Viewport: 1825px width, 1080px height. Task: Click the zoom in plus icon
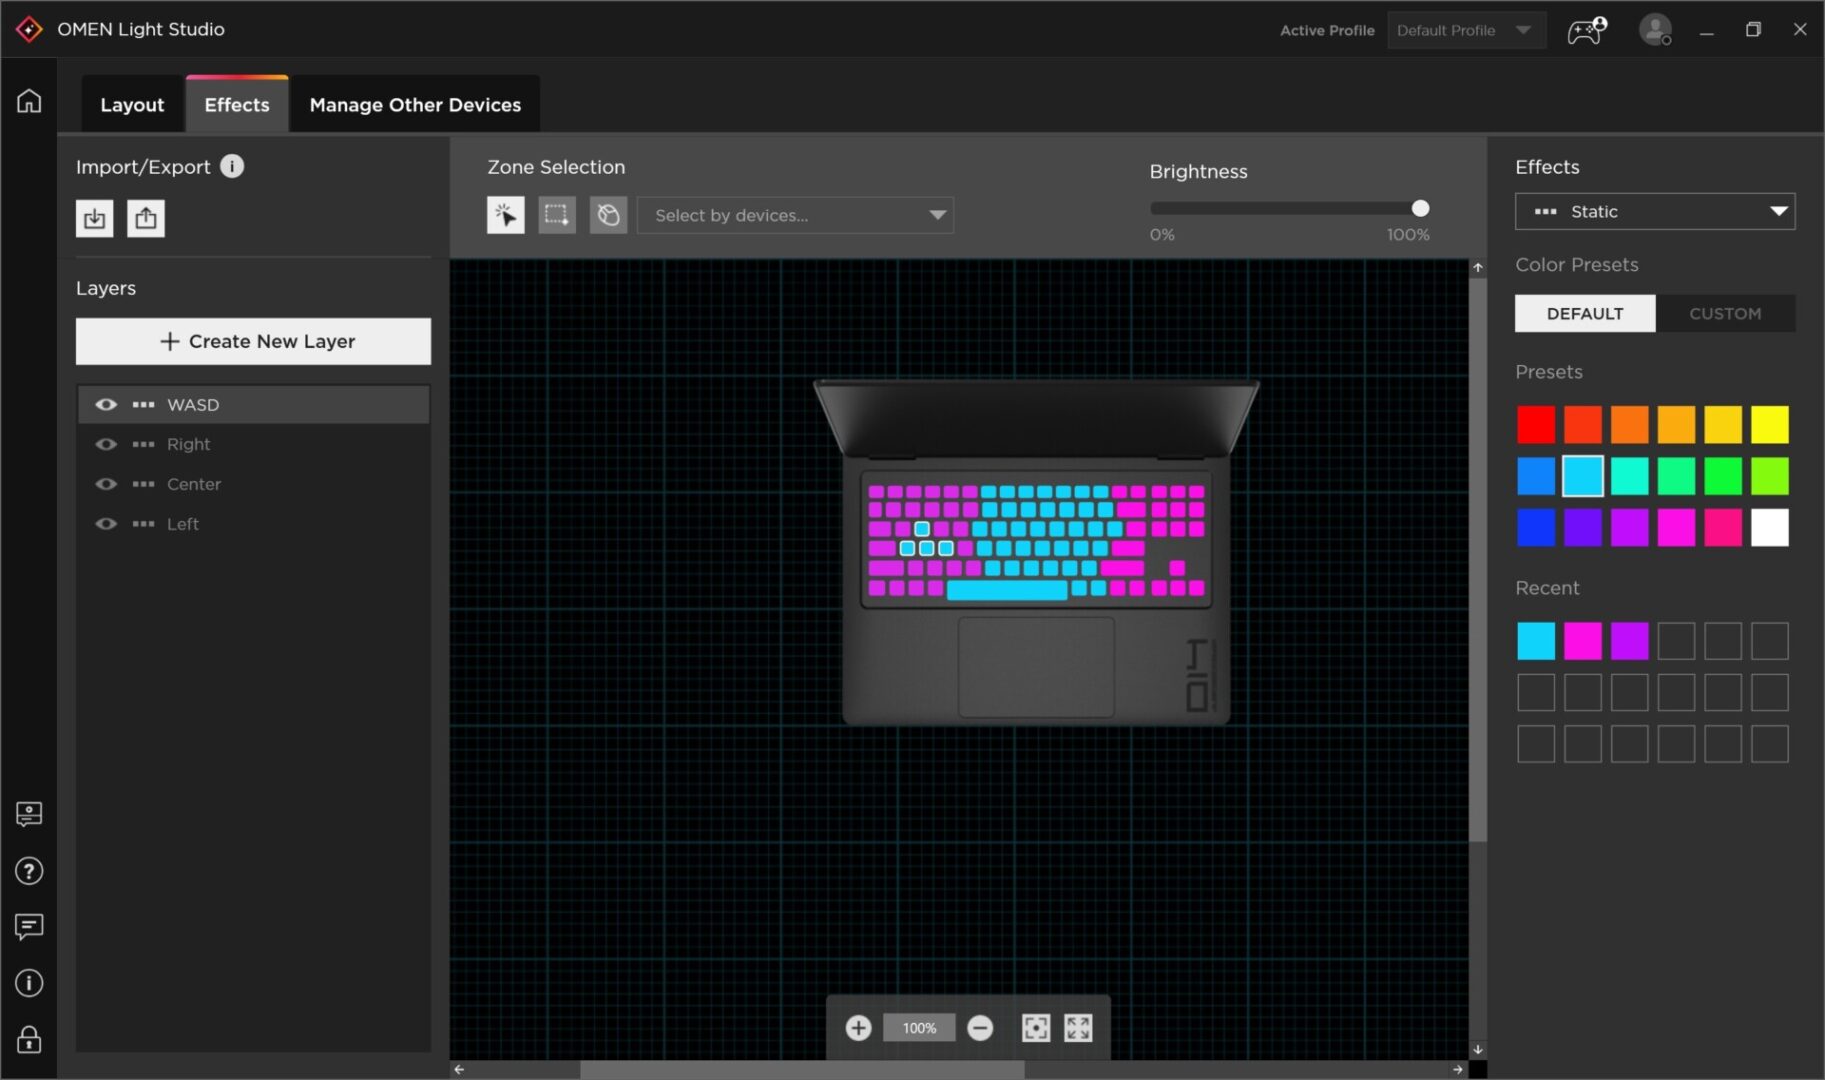[858, 1028]
